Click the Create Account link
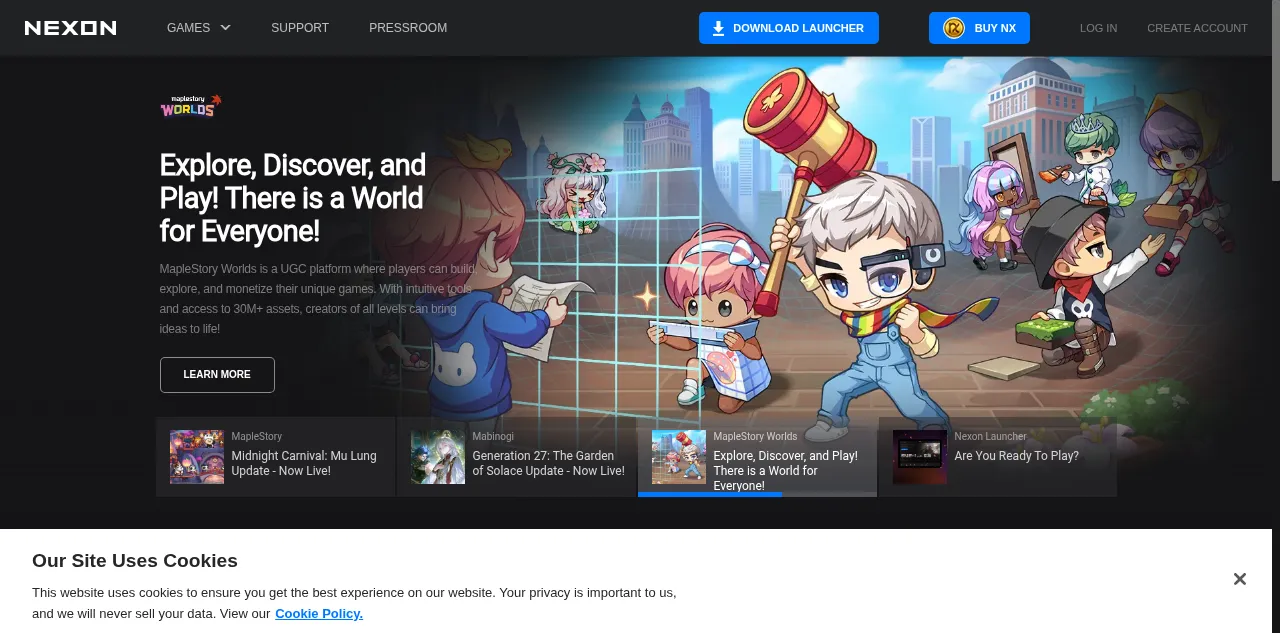Image resolution: width=1280 pixels, height=633 pixels. (1197, 28)
